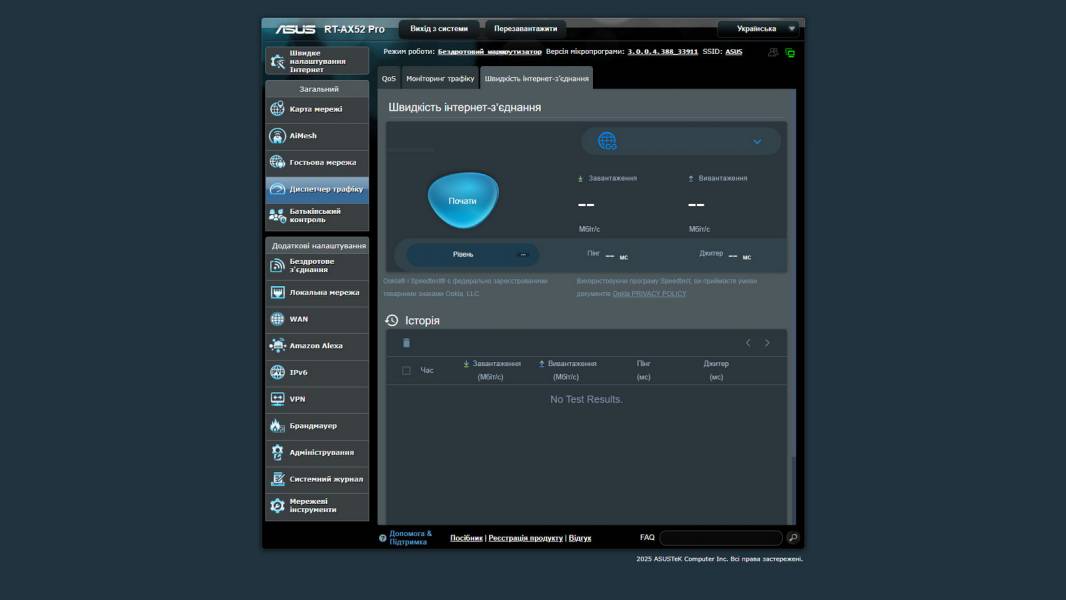Click the Amazon Alexa icon in sidebar
Image resolution: width=1066 pixels, height=600 pixels.
(x=278, y=346)
